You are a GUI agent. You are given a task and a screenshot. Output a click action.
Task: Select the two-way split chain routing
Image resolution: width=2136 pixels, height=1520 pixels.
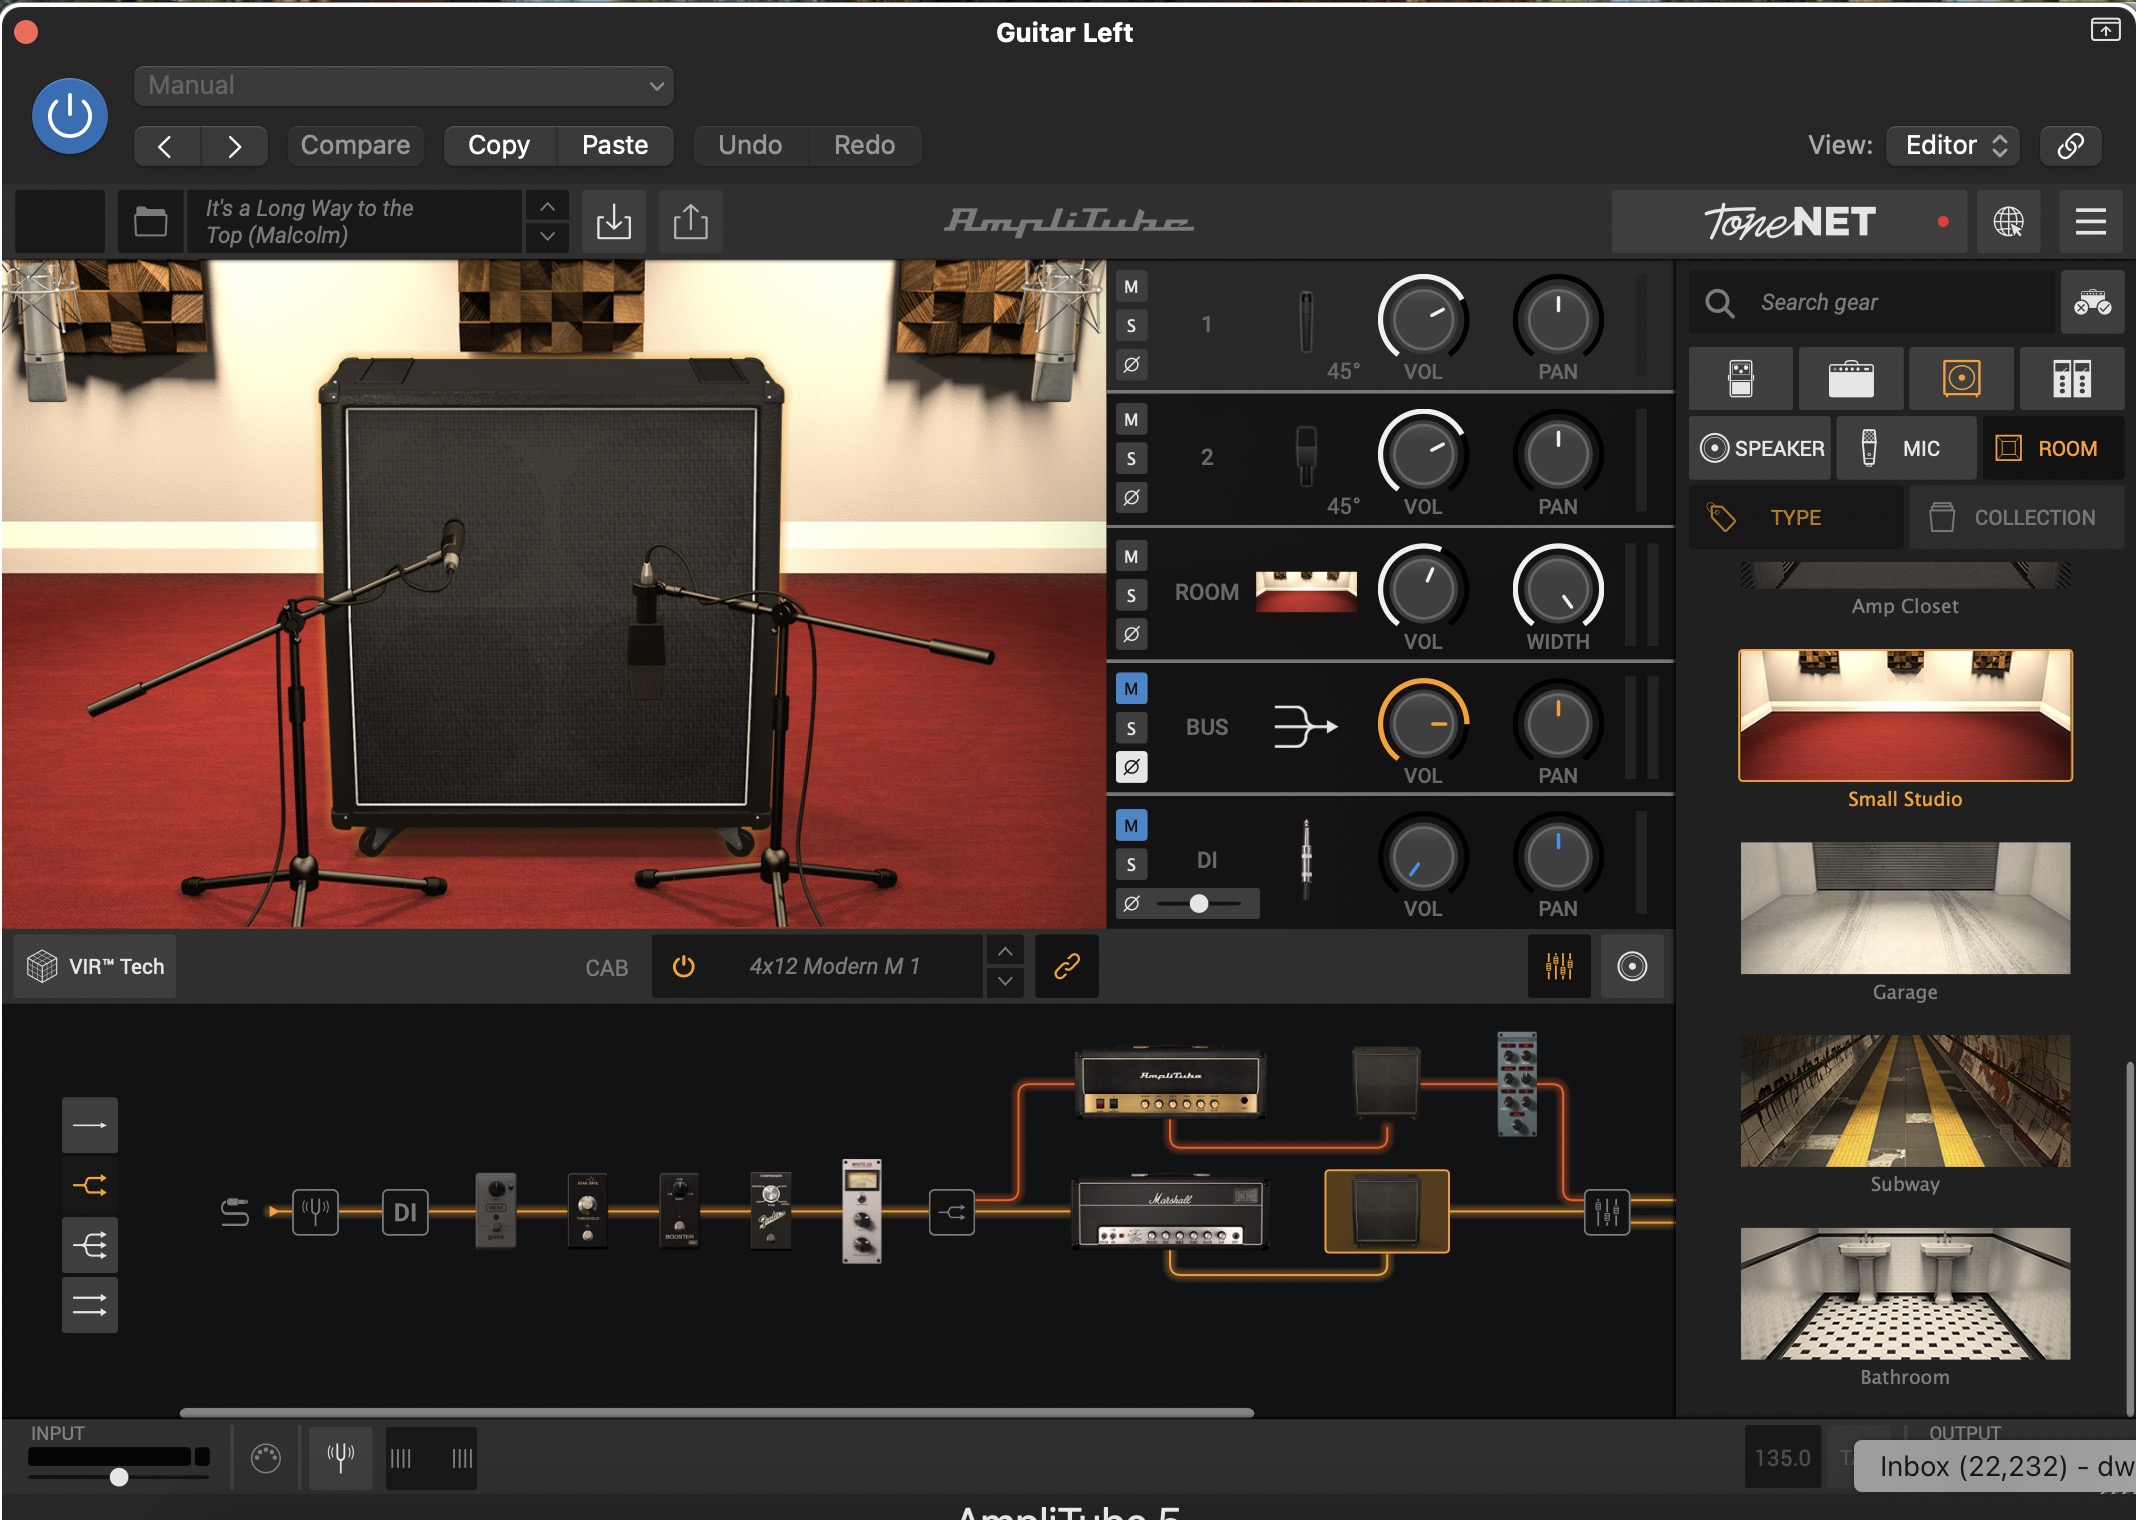(x=90, y=1186)
